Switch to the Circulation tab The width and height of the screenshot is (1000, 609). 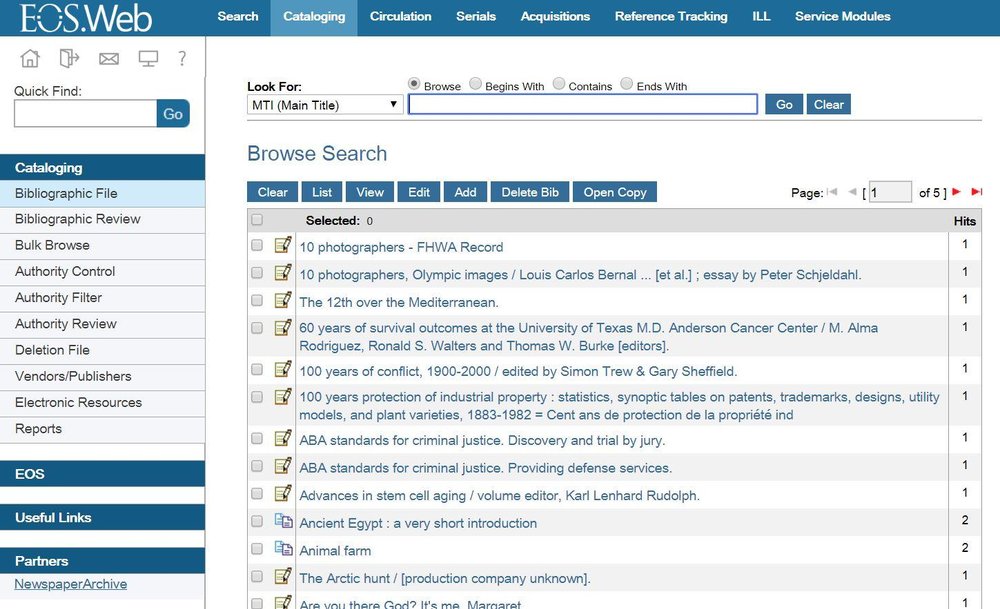[400, 16]
